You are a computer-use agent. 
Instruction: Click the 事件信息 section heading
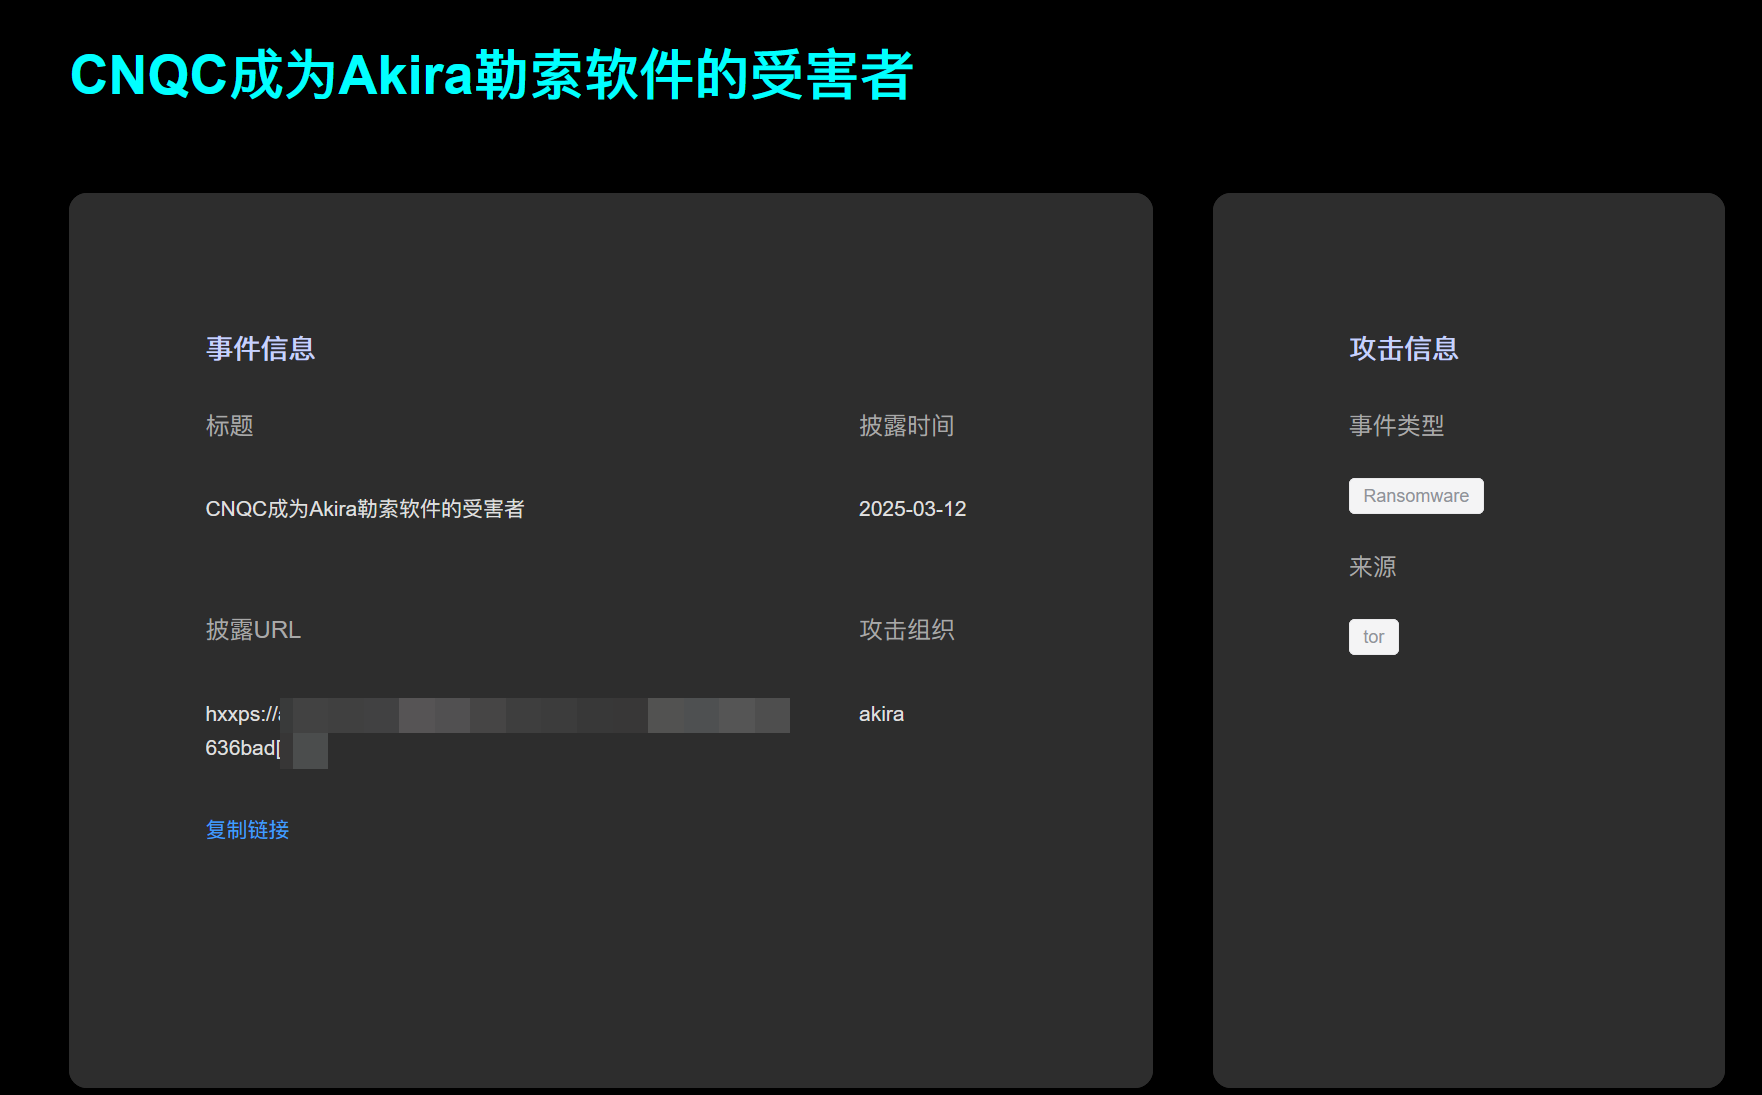260,348
